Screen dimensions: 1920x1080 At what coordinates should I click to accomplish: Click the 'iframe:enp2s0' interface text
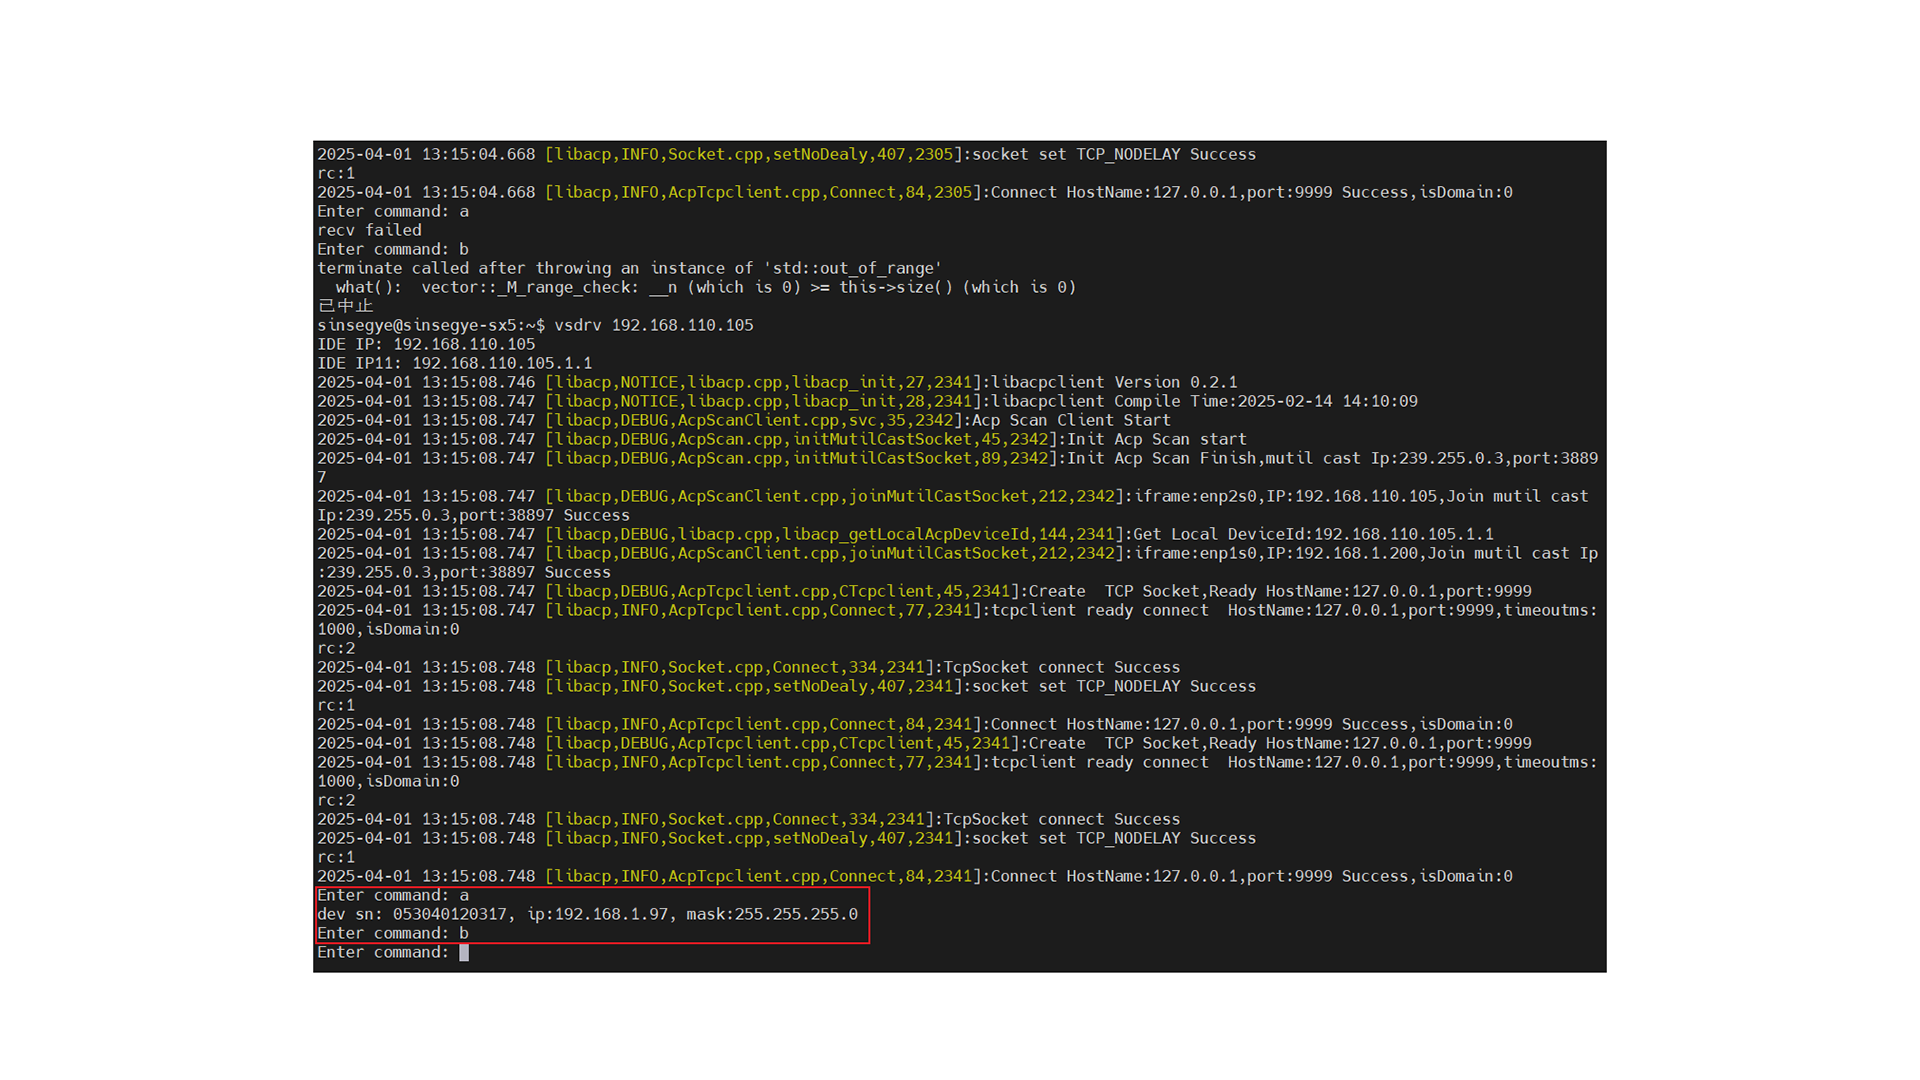pyautogui.click(x=1194, y=496)
